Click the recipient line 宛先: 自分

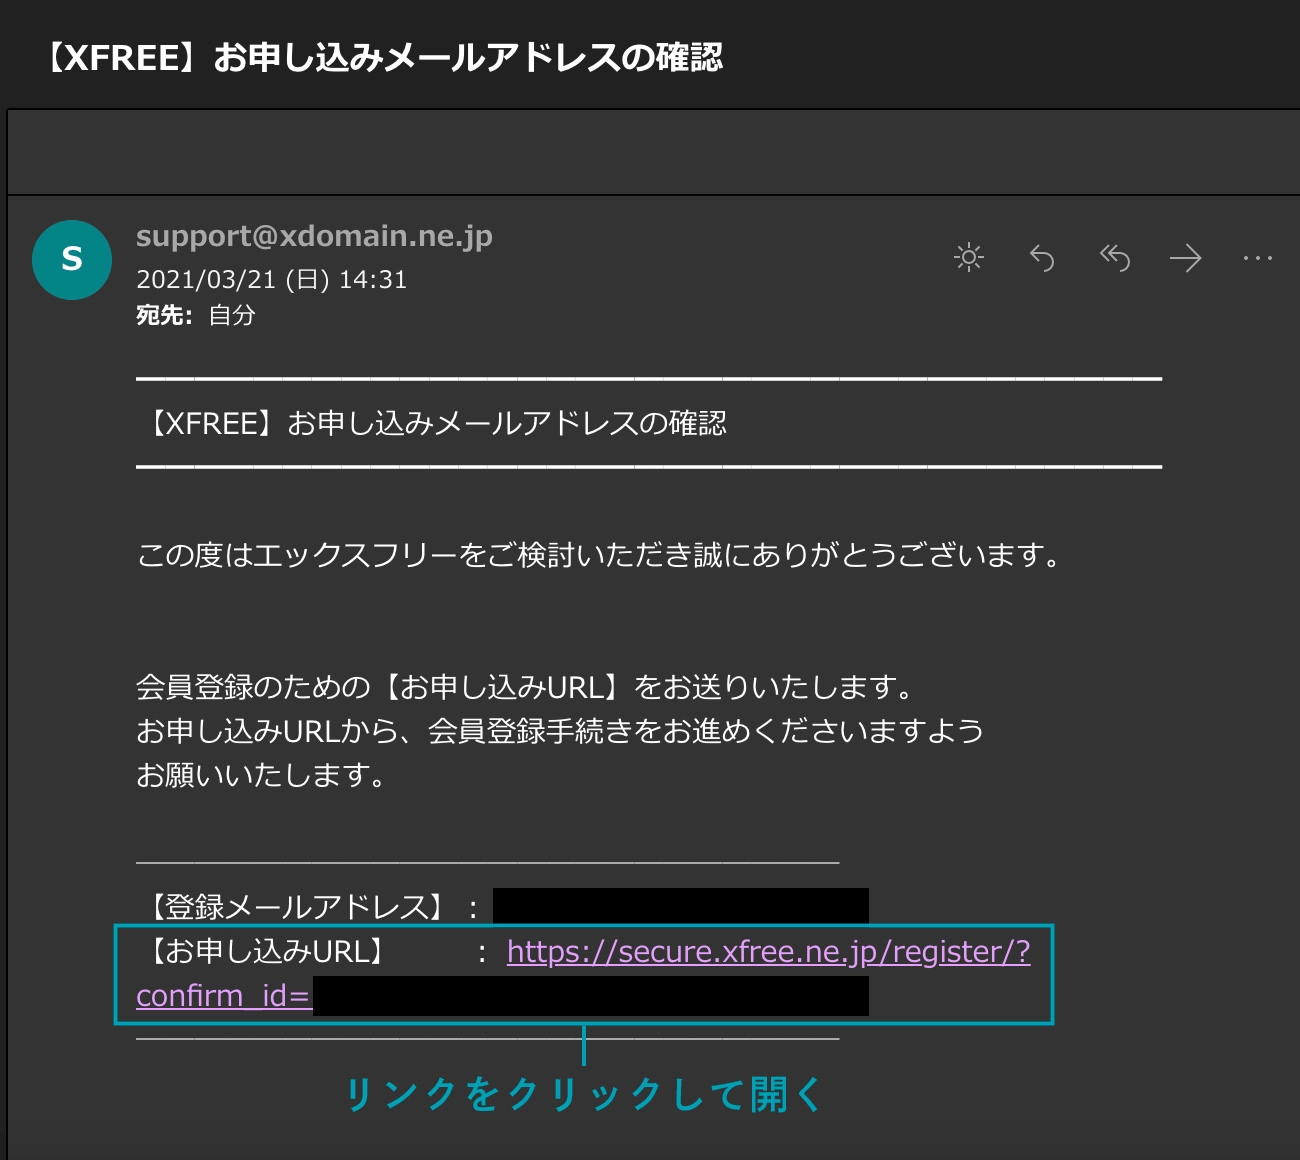pyautogui.click(x=196, y=316)
